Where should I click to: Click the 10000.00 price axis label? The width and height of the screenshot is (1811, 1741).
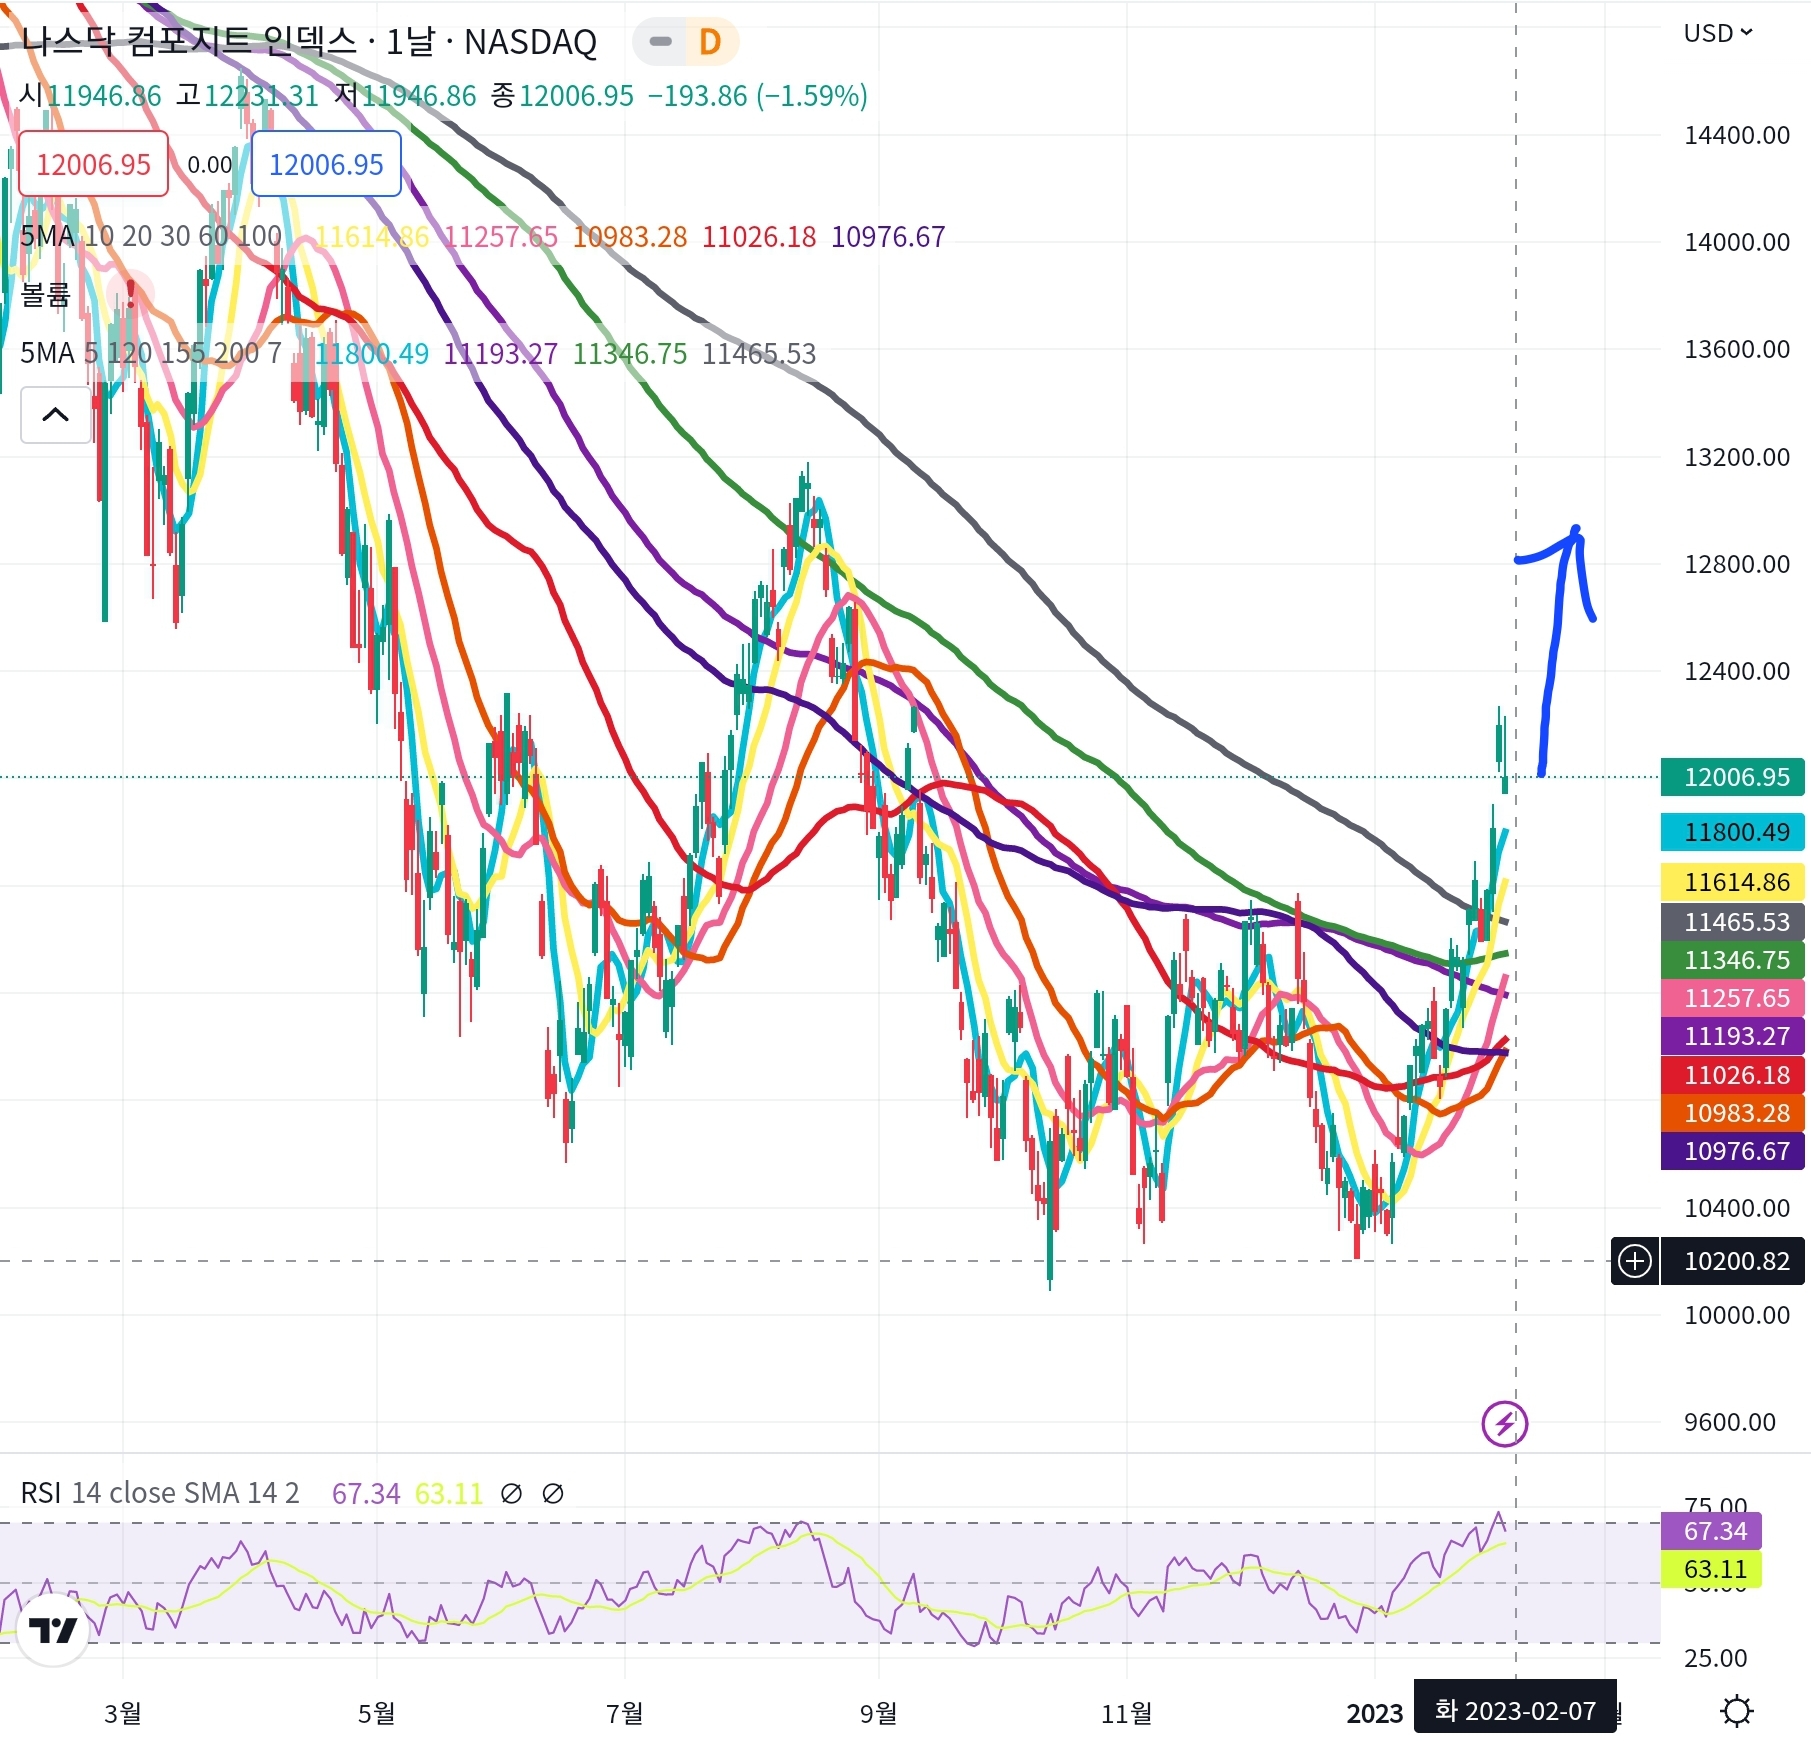coord(1737,1315)
